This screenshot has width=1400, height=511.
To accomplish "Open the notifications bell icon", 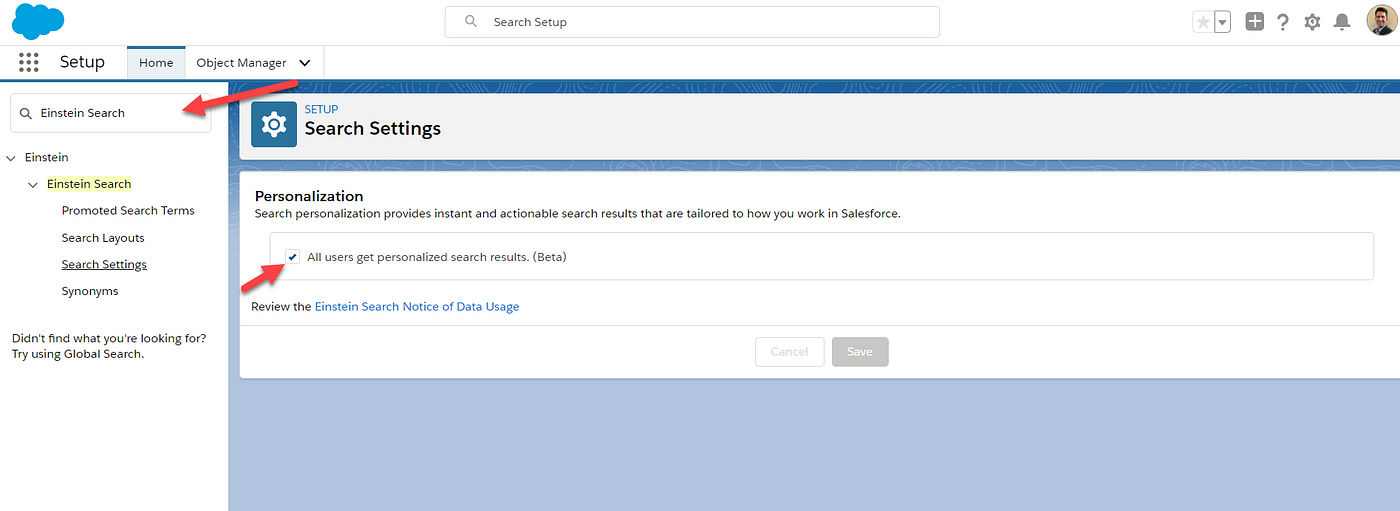I will [x=1342, y=22].
